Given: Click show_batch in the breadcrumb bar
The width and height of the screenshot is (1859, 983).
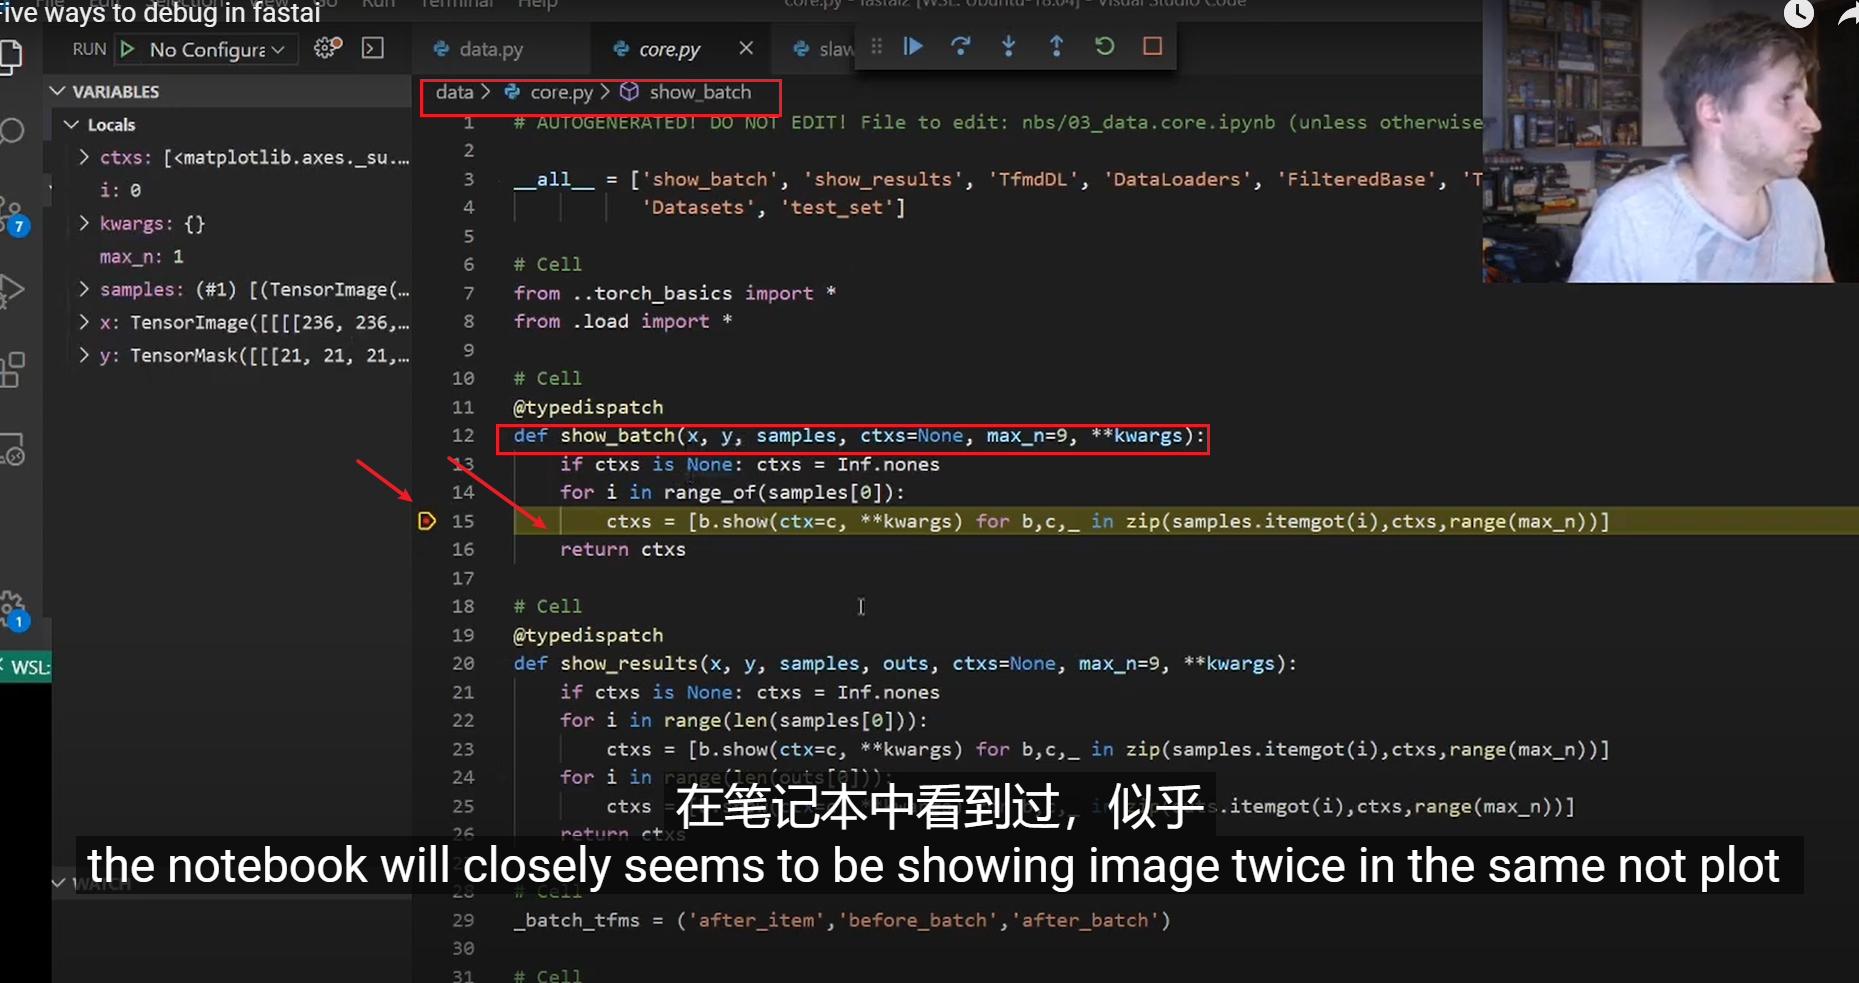Looking at the screenshot, I should pos(700,91).
